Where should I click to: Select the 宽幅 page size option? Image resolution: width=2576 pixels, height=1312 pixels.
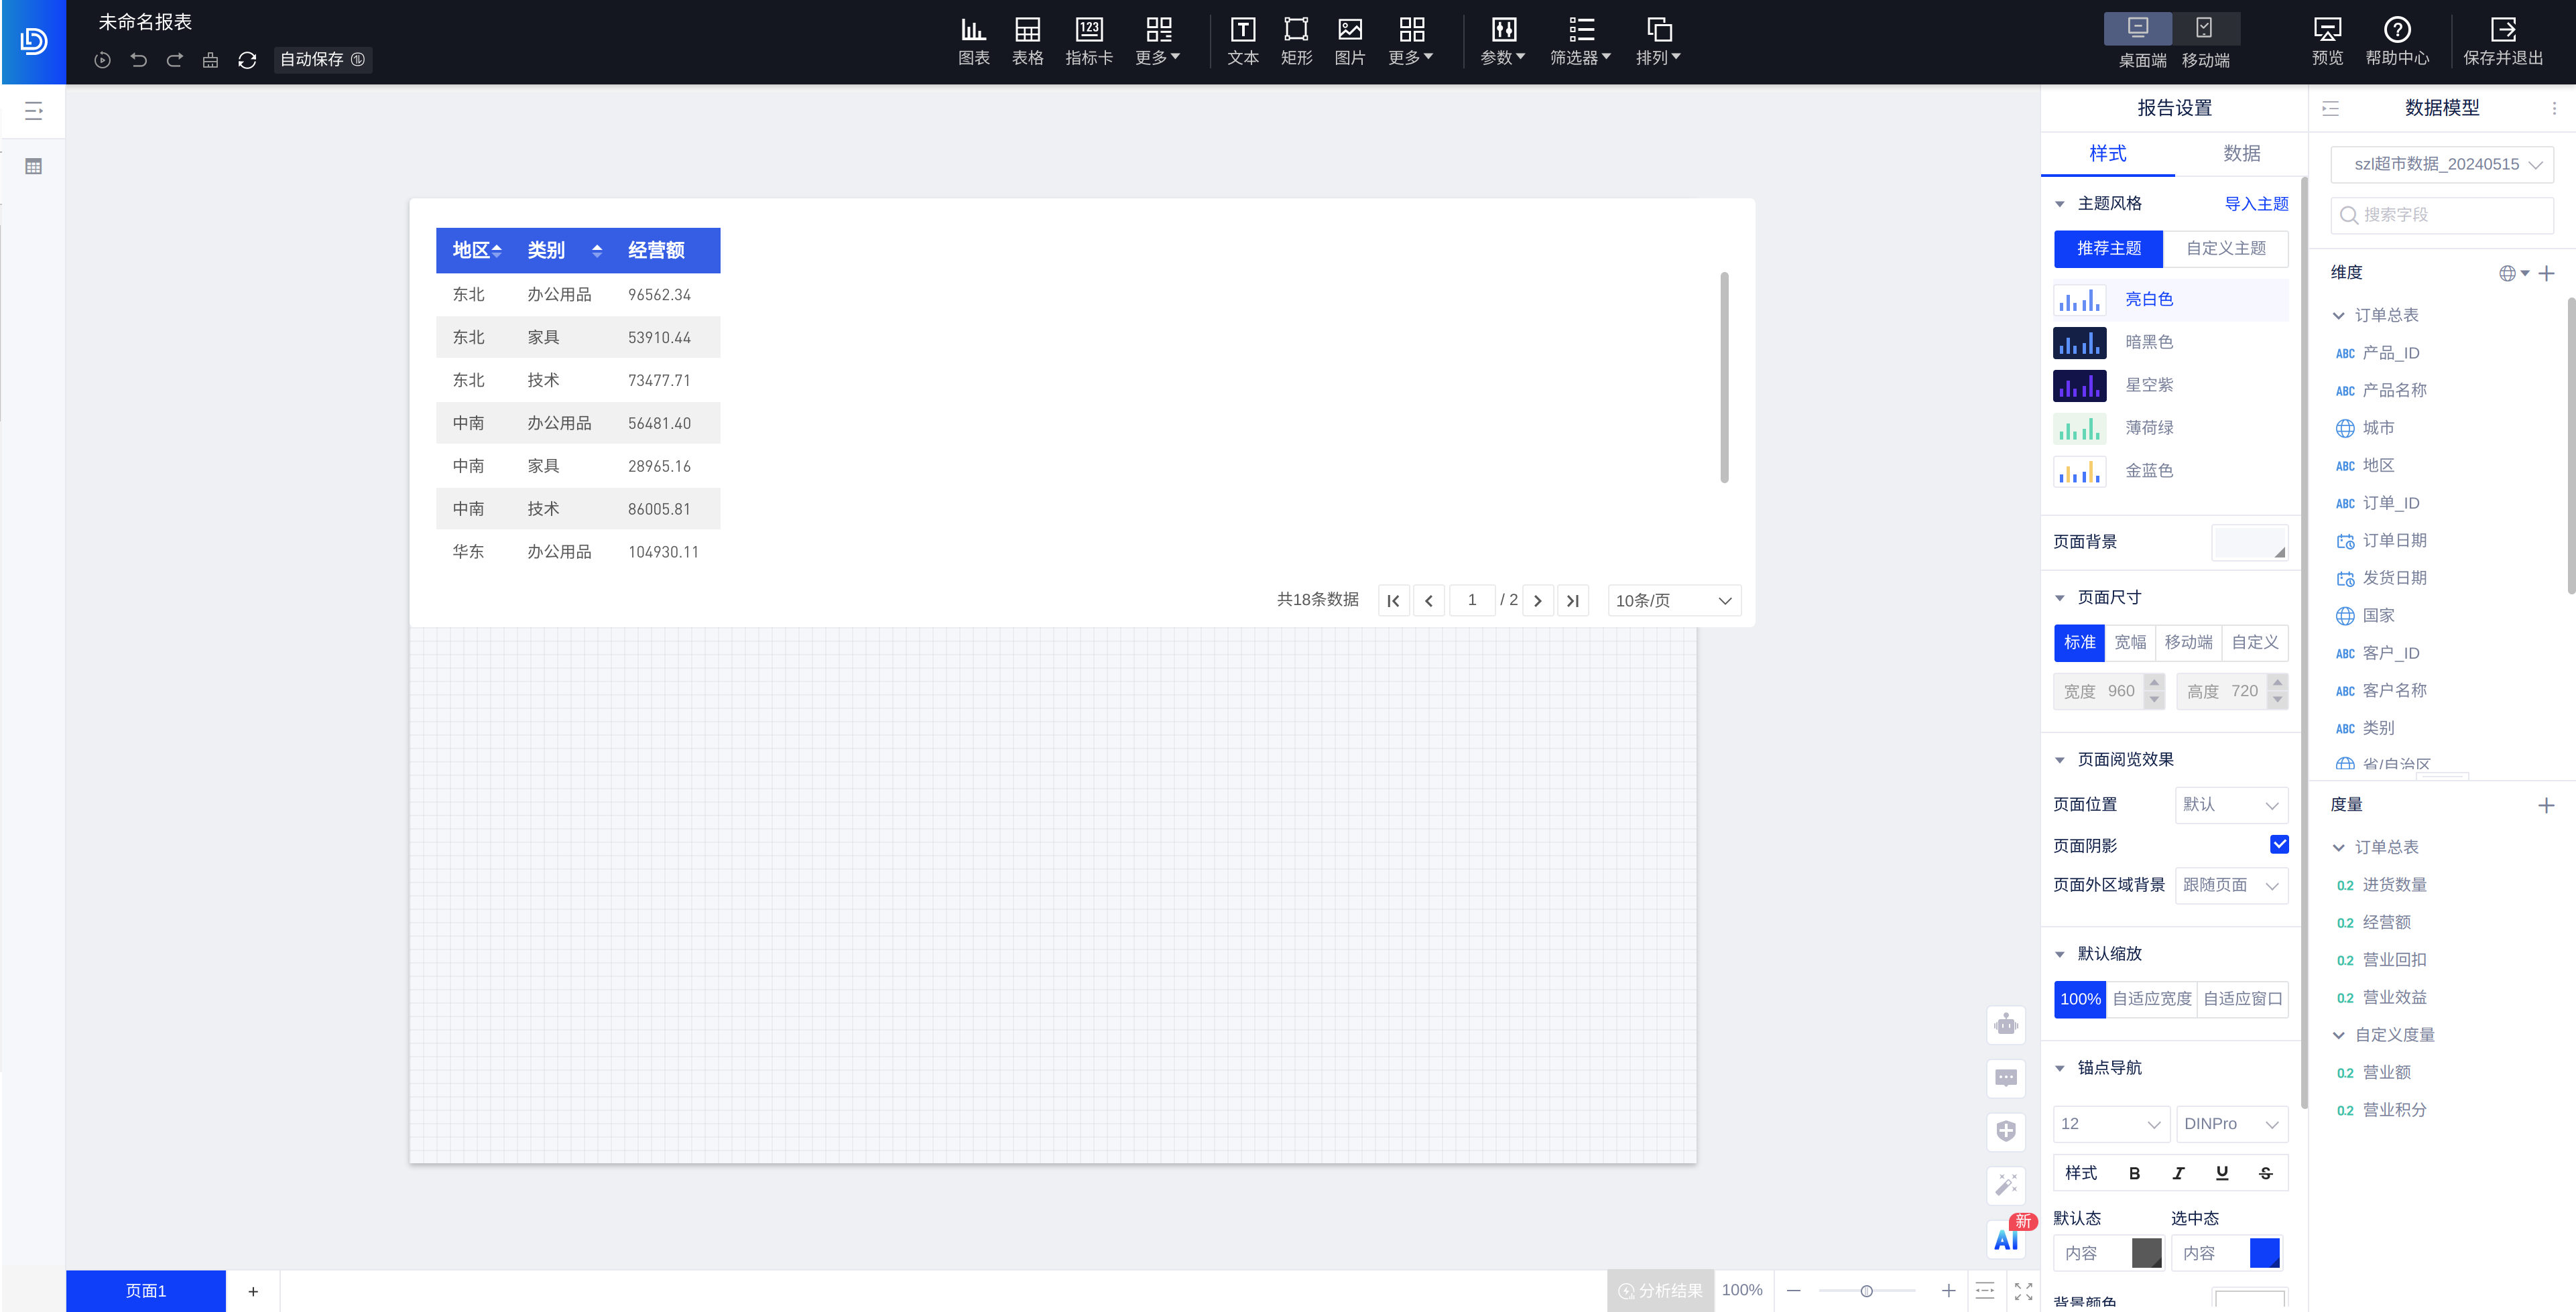pyautogui.click(x=2129, y=642)
